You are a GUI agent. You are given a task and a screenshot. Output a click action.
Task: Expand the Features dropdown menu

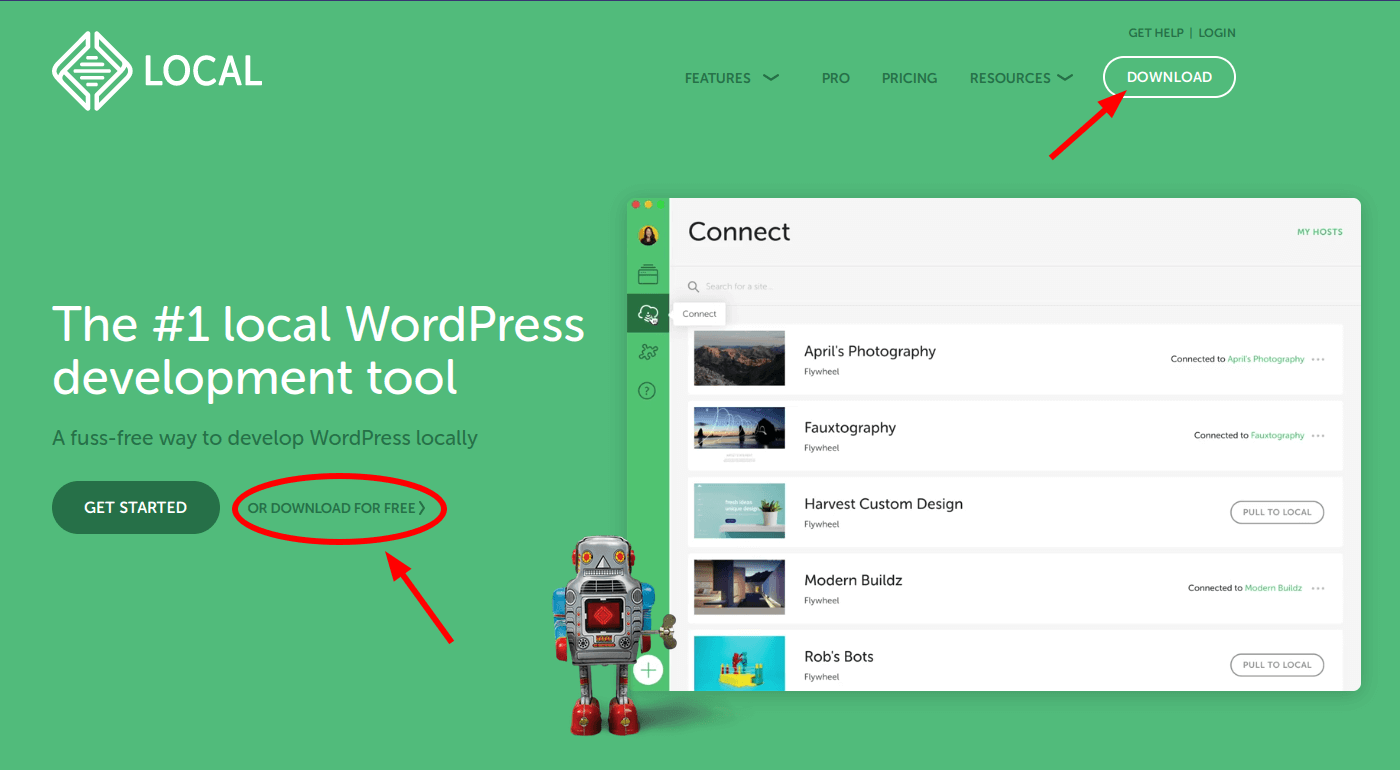tap(731, 78)
